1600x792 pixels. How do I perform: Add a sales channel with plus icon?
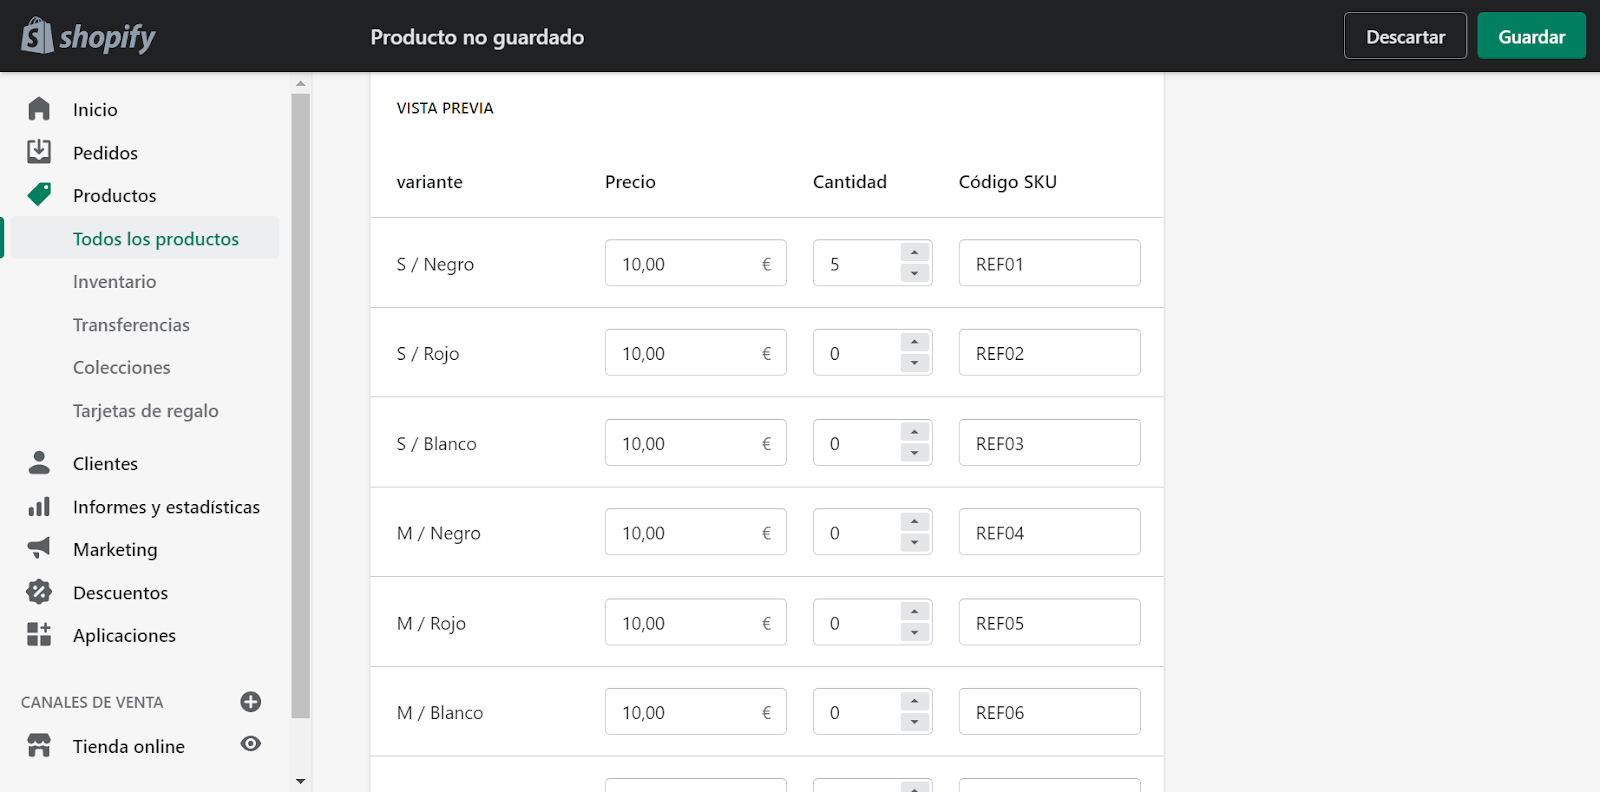pos(251,702)
